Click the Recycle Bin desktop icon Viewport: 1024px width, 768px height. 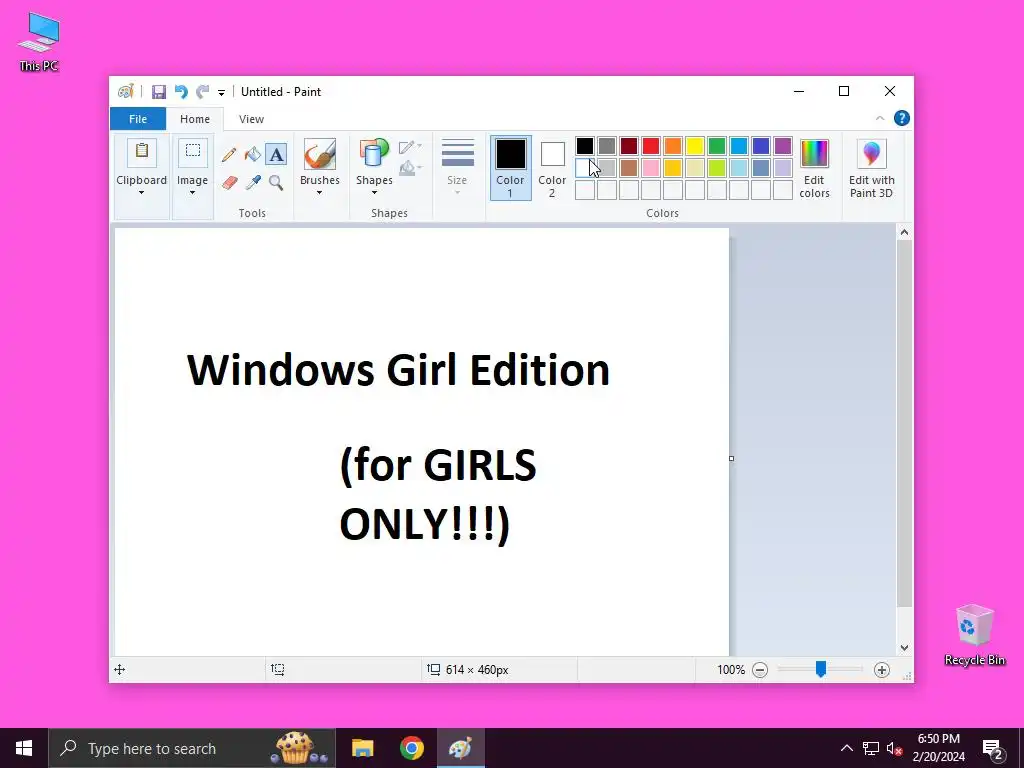[974, 635]
